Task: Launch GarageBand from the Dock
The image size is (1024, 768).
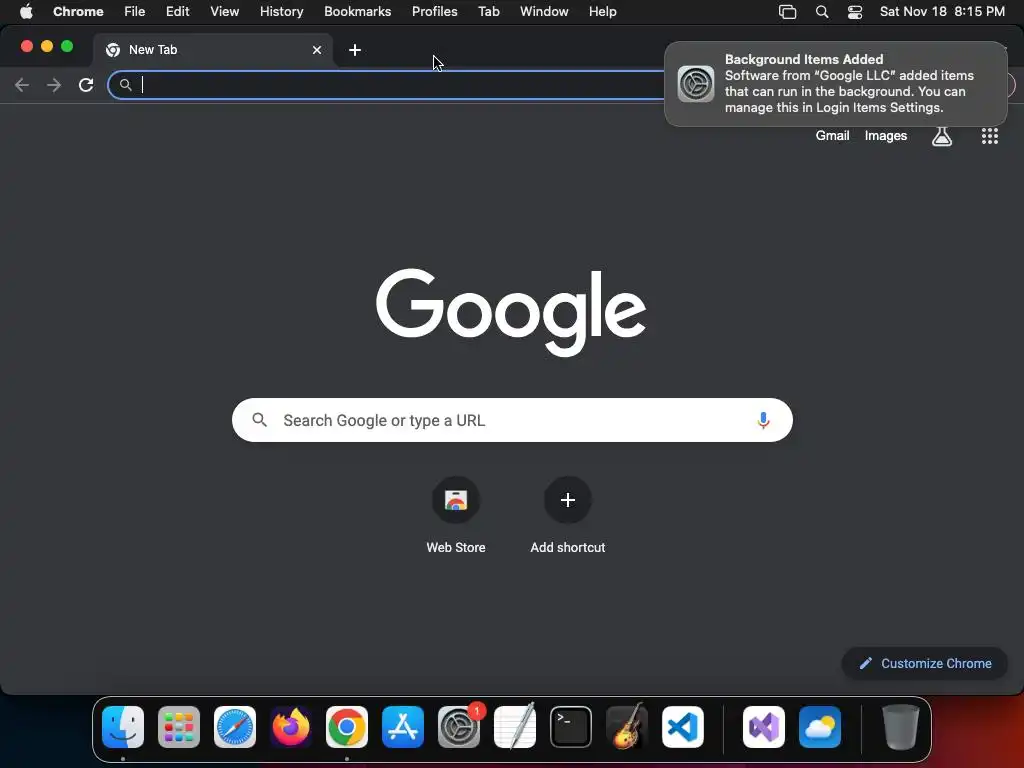Action: click(627, 727)
